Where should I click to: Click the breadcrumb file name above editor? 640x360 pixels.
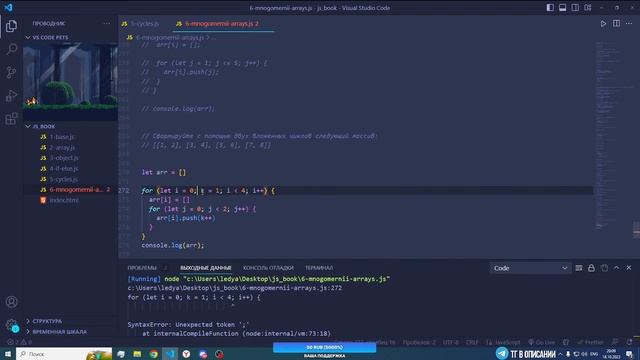point(169,38)
